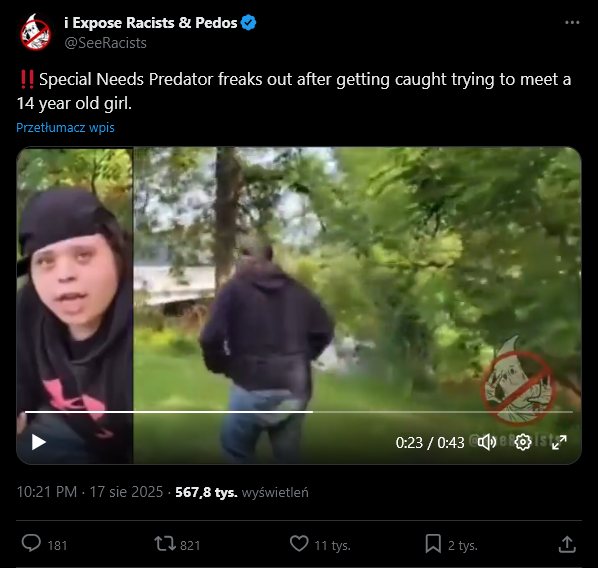Like the post with the heart icon

[299, 544]
